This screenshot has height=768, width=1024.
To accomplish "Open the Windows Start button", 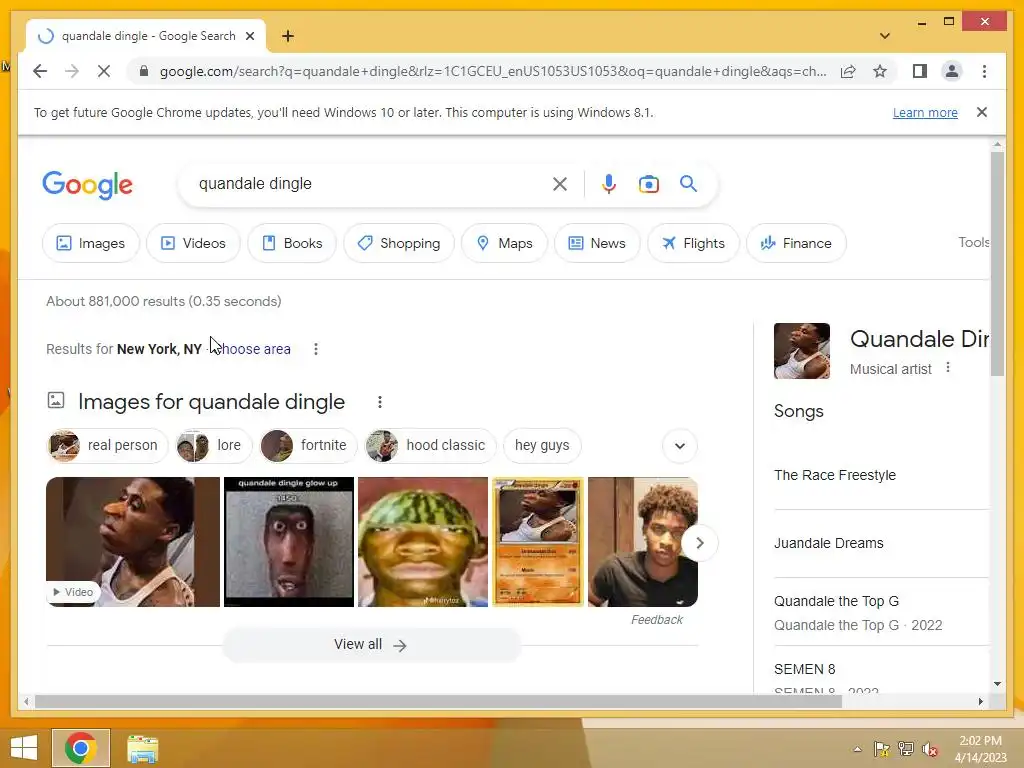I will point(24,748).
